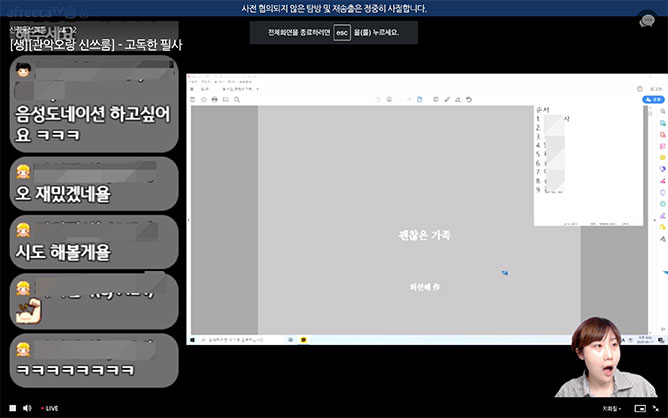Click the save icon in PDF toolbar

pyautogui.click(x=193, y=99)
